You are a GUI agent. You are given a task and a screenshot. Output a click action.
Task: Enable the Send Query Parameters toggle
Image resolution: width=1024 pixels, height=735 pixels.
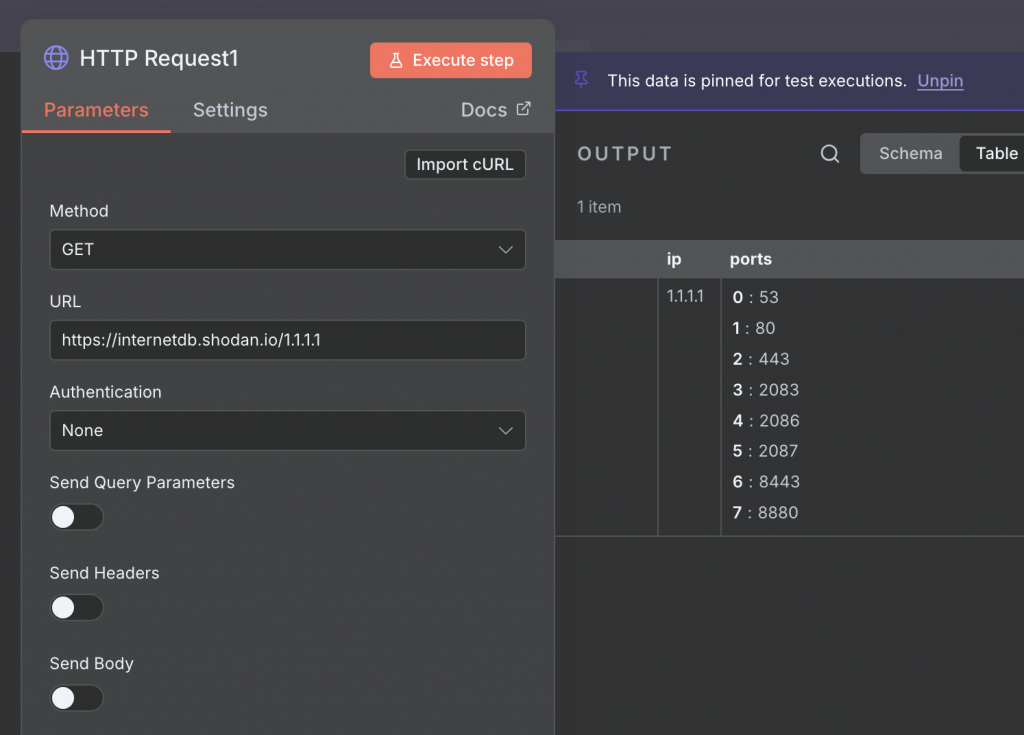(77, 517)
